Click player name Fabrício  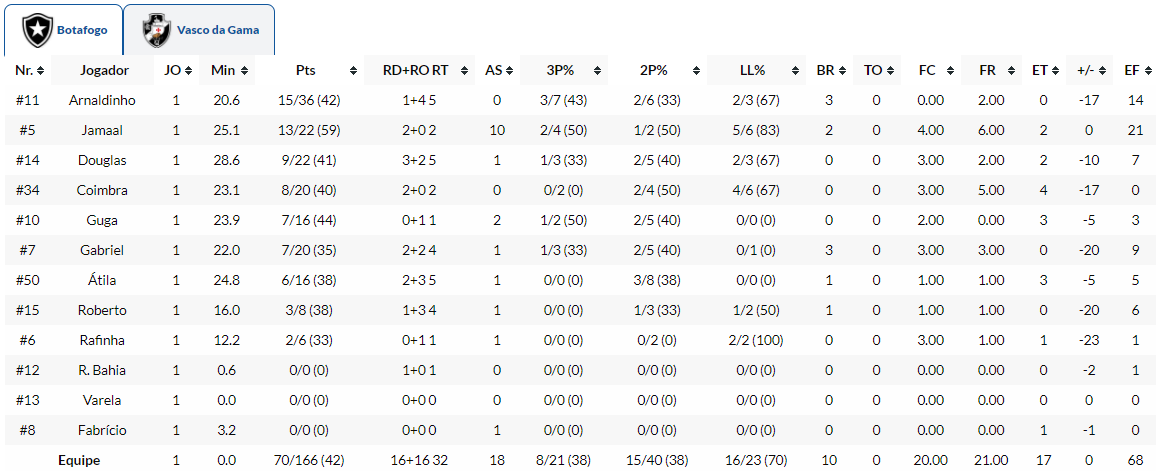point(102,430)
